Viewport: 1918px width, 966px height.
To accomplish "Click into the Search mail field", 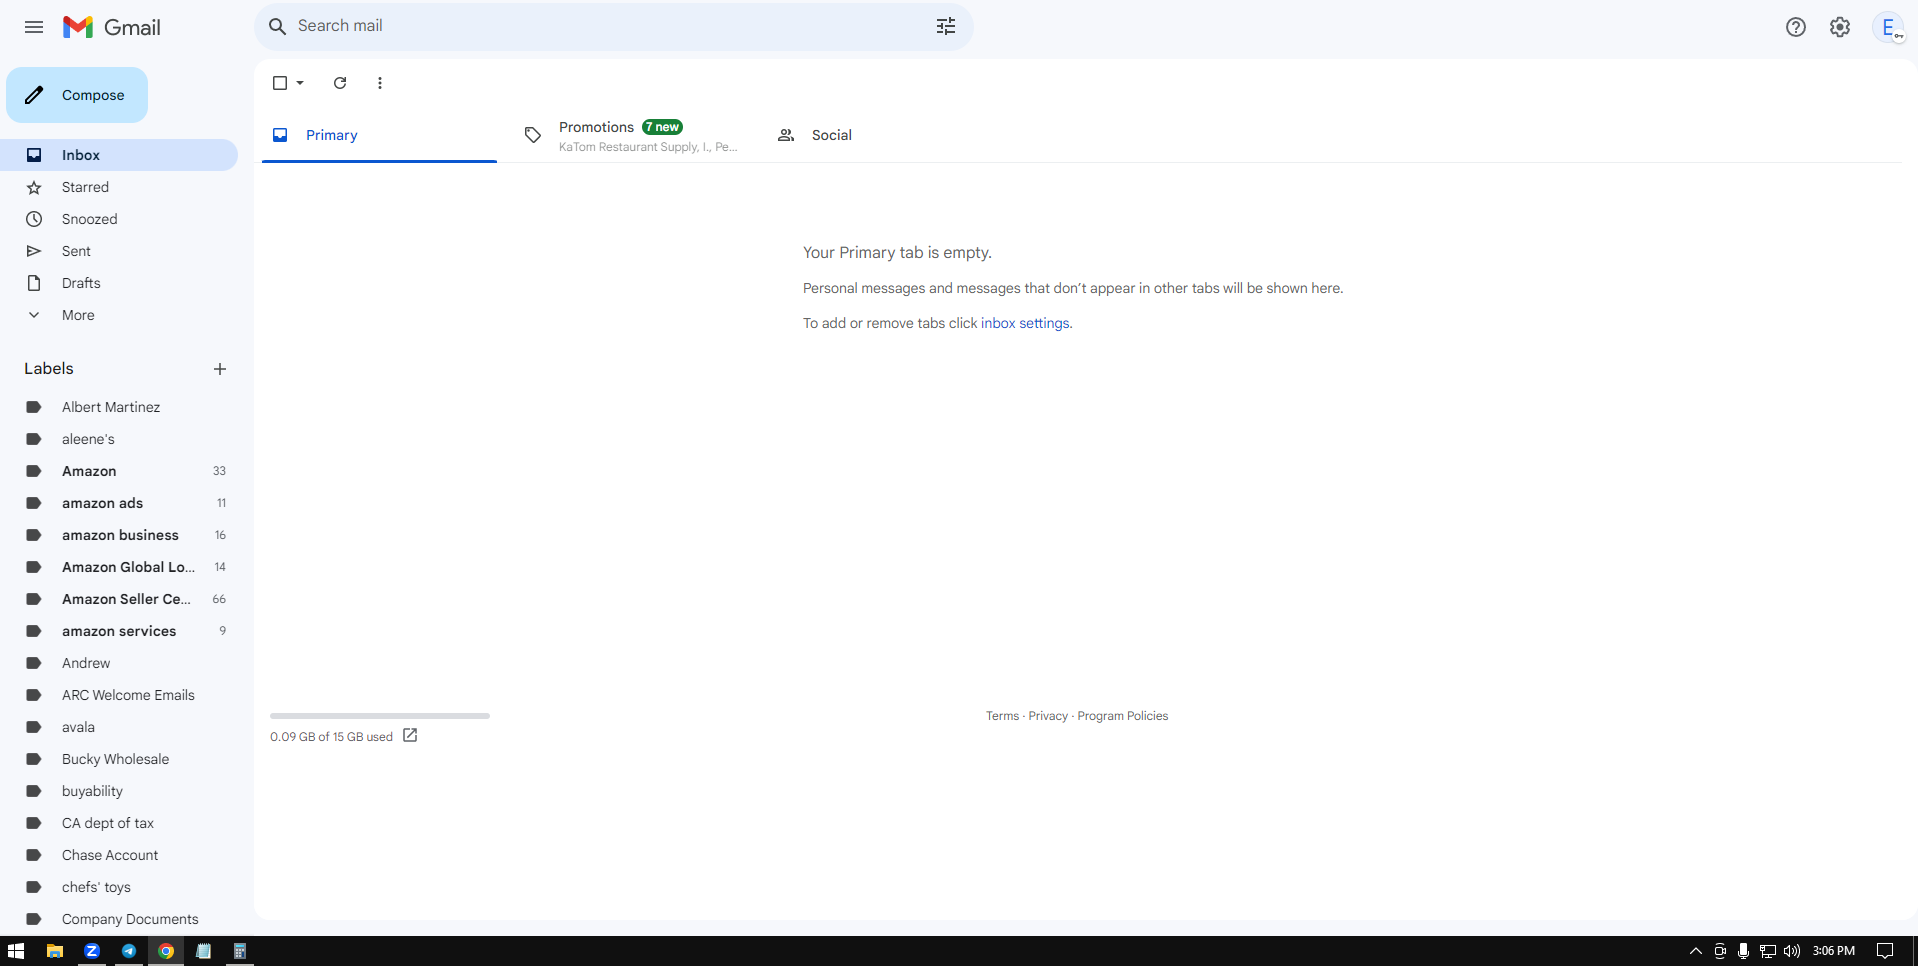I will [610, 26].
